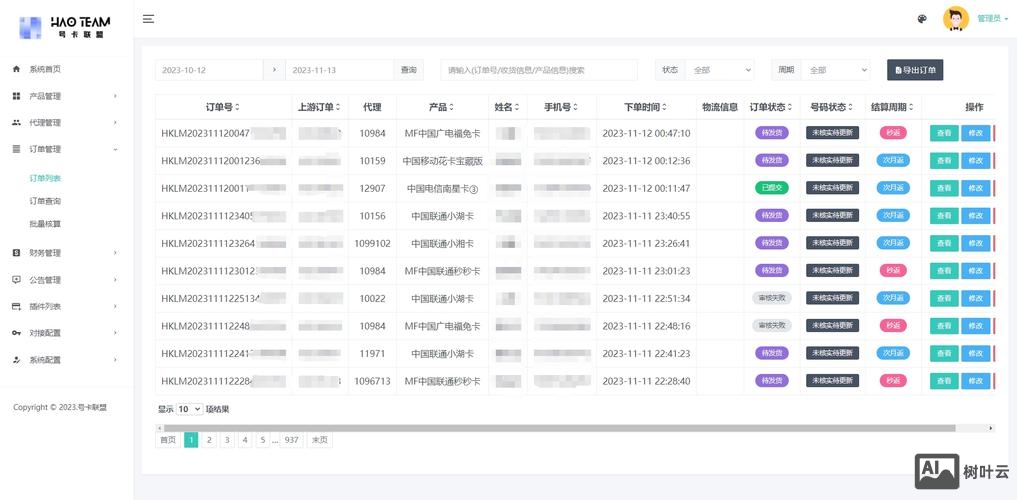The image size is (1017, 500).
Task: Click the HAO TEAM logo
Action: [x=65, y=27]
